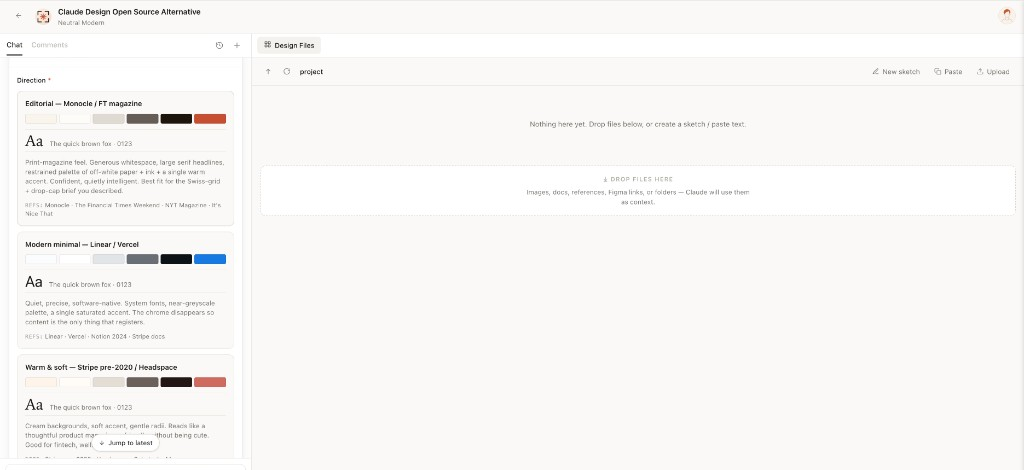Click the Upload button
The image size is (1024, 470).
pos(993,72)
